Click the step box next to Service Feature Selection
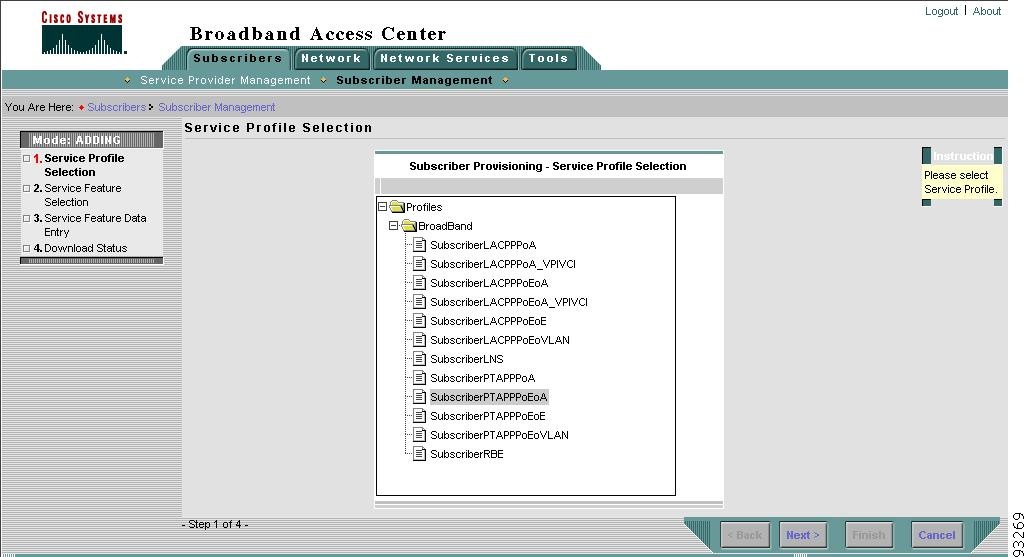Screen dimensions: 1027x557 point(27,189)
